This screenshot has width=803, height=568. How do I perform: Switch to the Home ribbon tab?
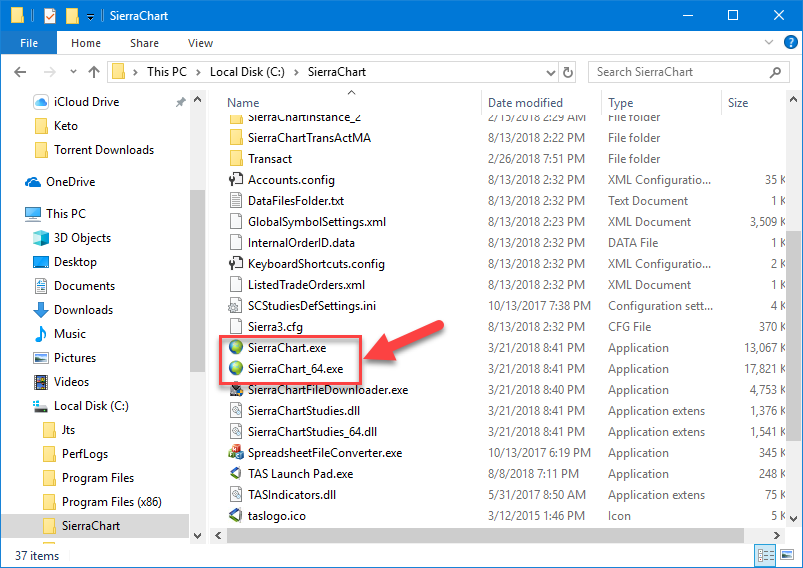coord(86,43)
